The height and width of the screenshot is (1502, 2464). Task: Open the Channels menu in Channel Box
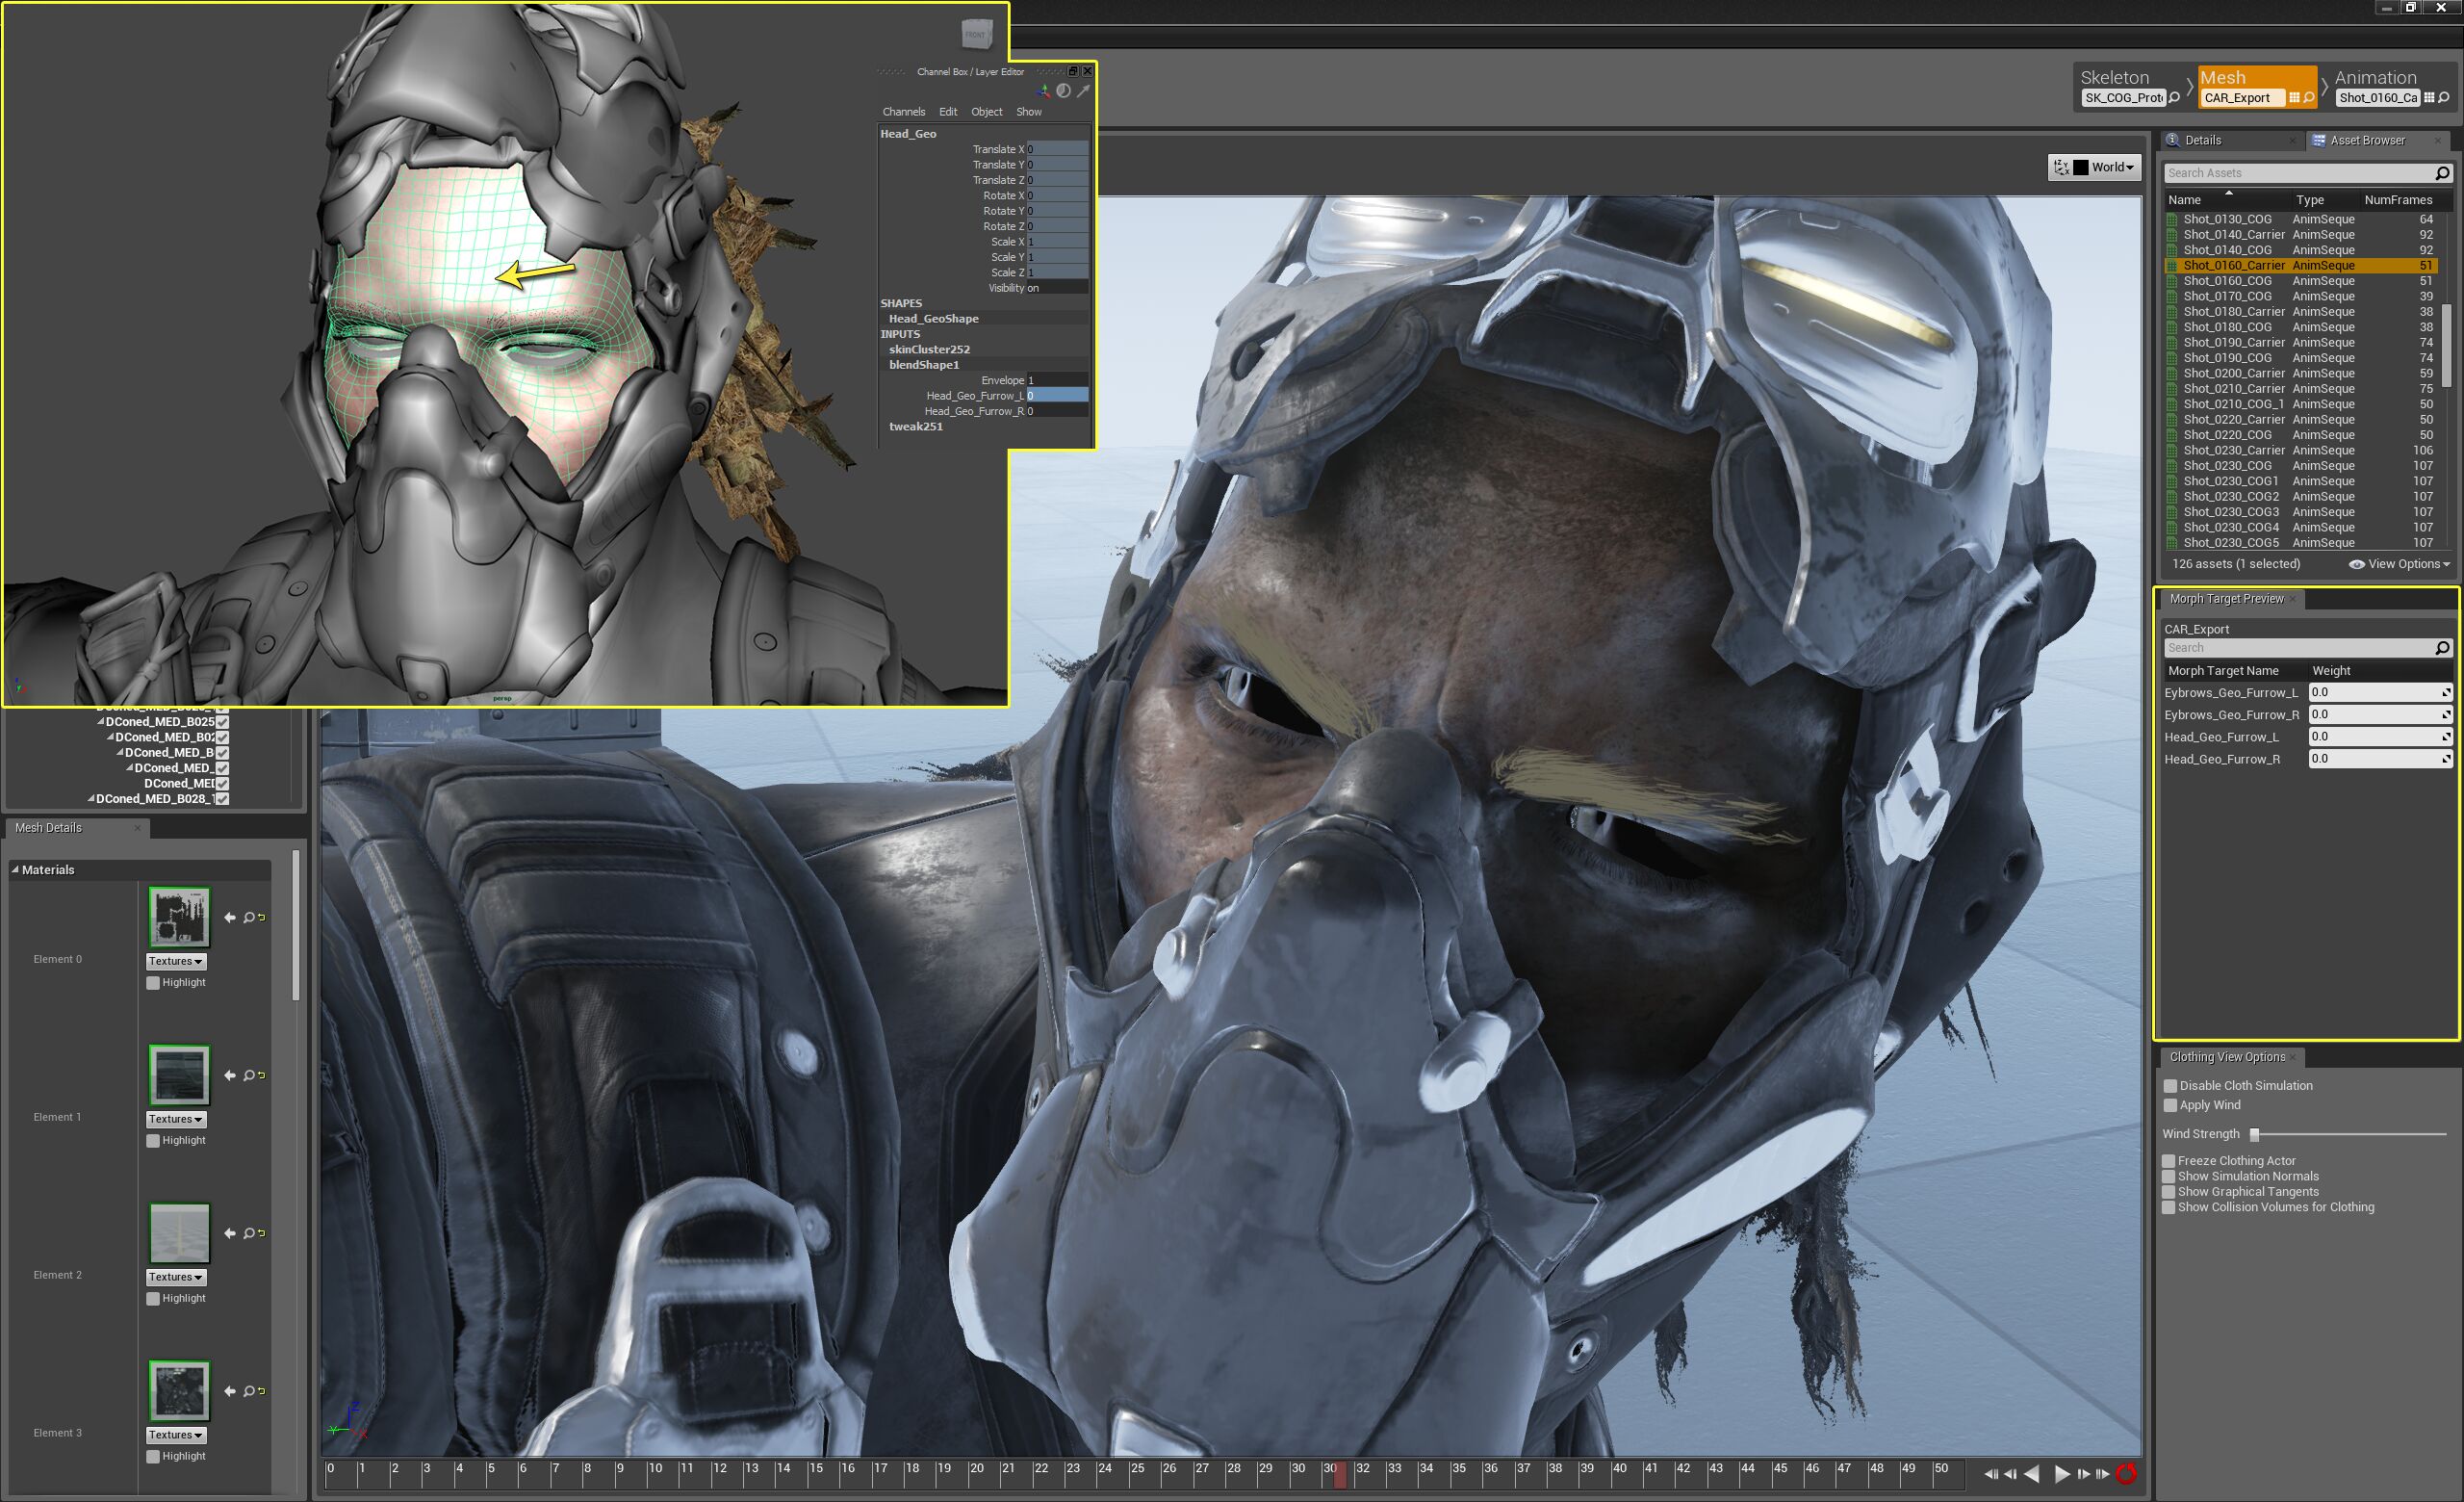pos(904,111)
